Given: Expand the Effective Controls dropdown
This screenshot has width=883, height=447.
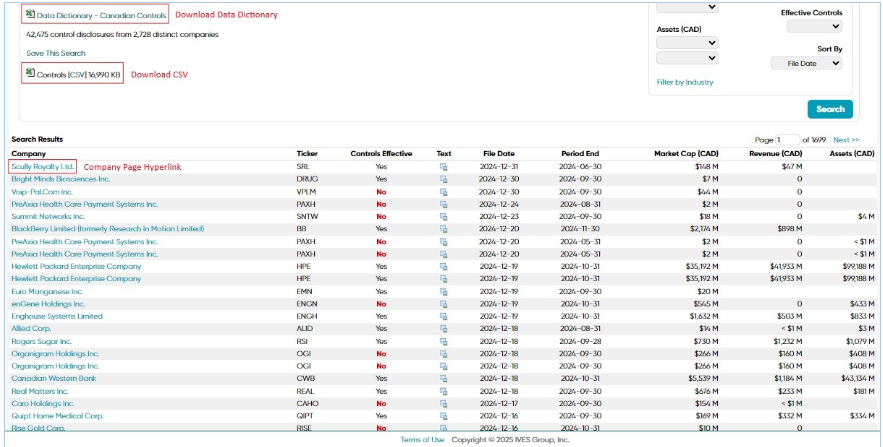Looking at the screenshot, I should (814, 26).
